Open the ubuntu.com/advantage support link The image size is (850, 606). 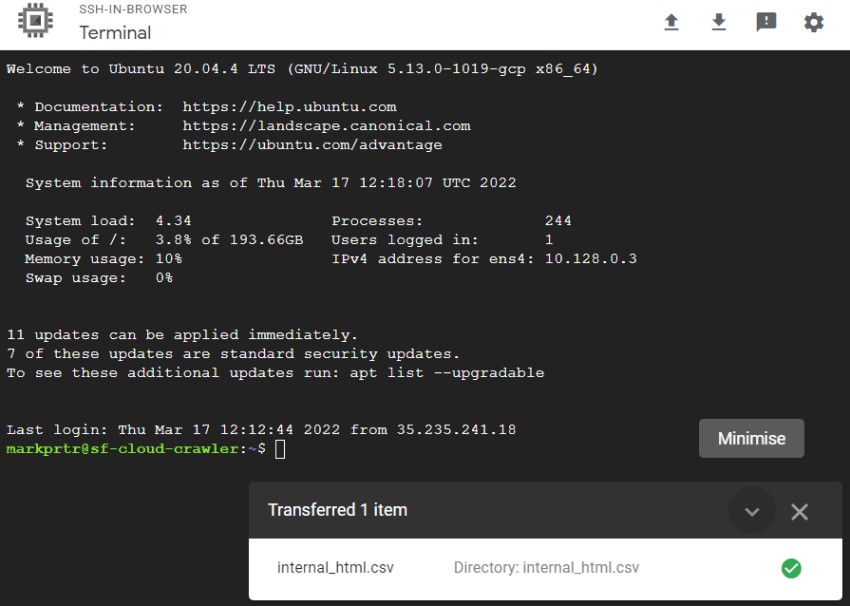point(312,145)
